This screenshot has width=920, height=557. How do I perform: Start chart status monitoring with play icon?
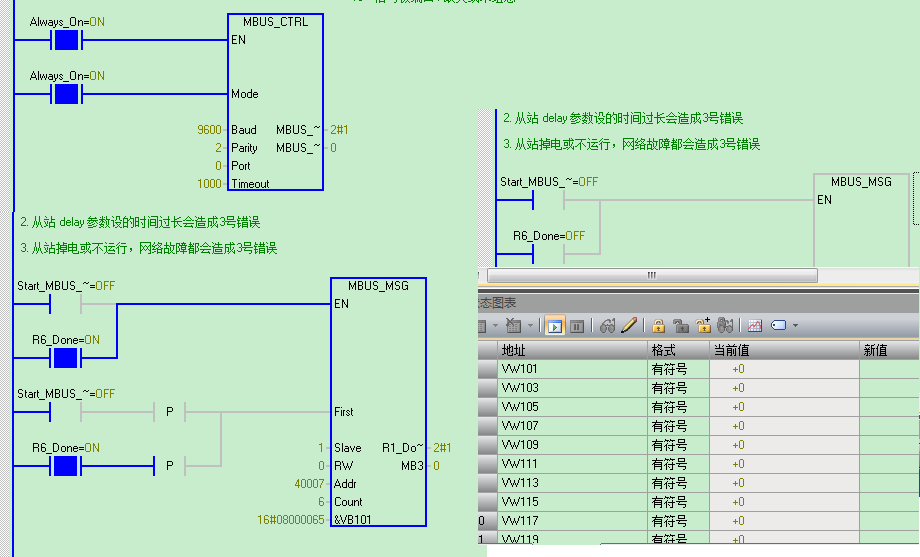coord(554,325)
